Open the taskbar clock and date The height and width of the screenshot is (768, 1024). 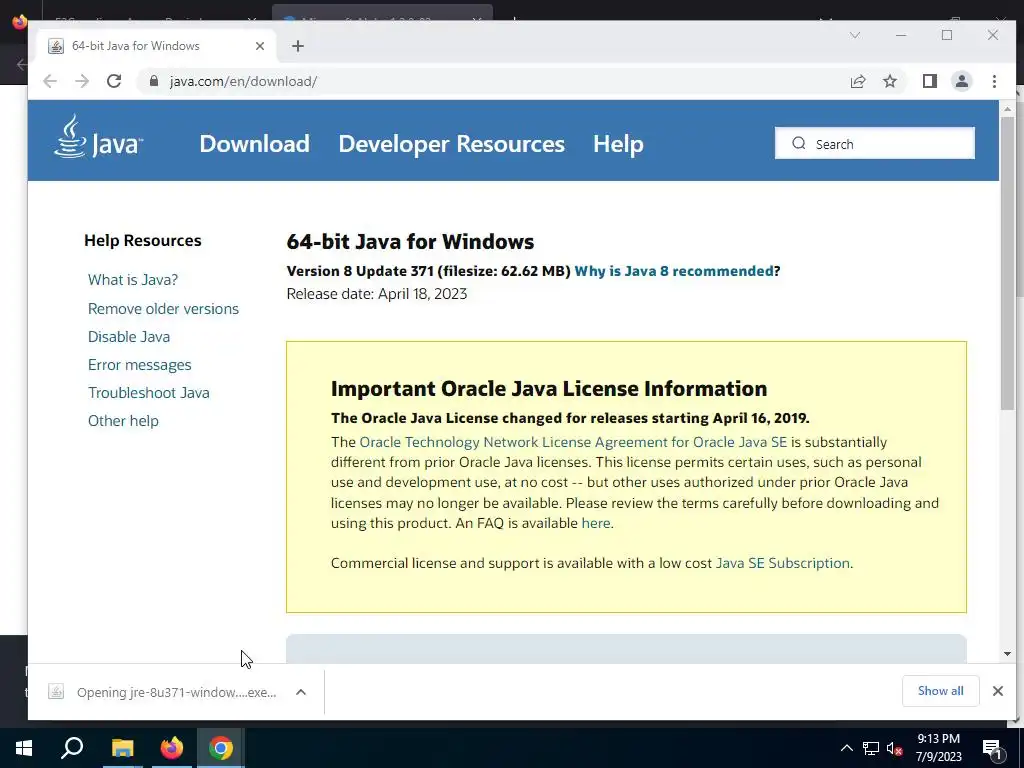point(938,748)
